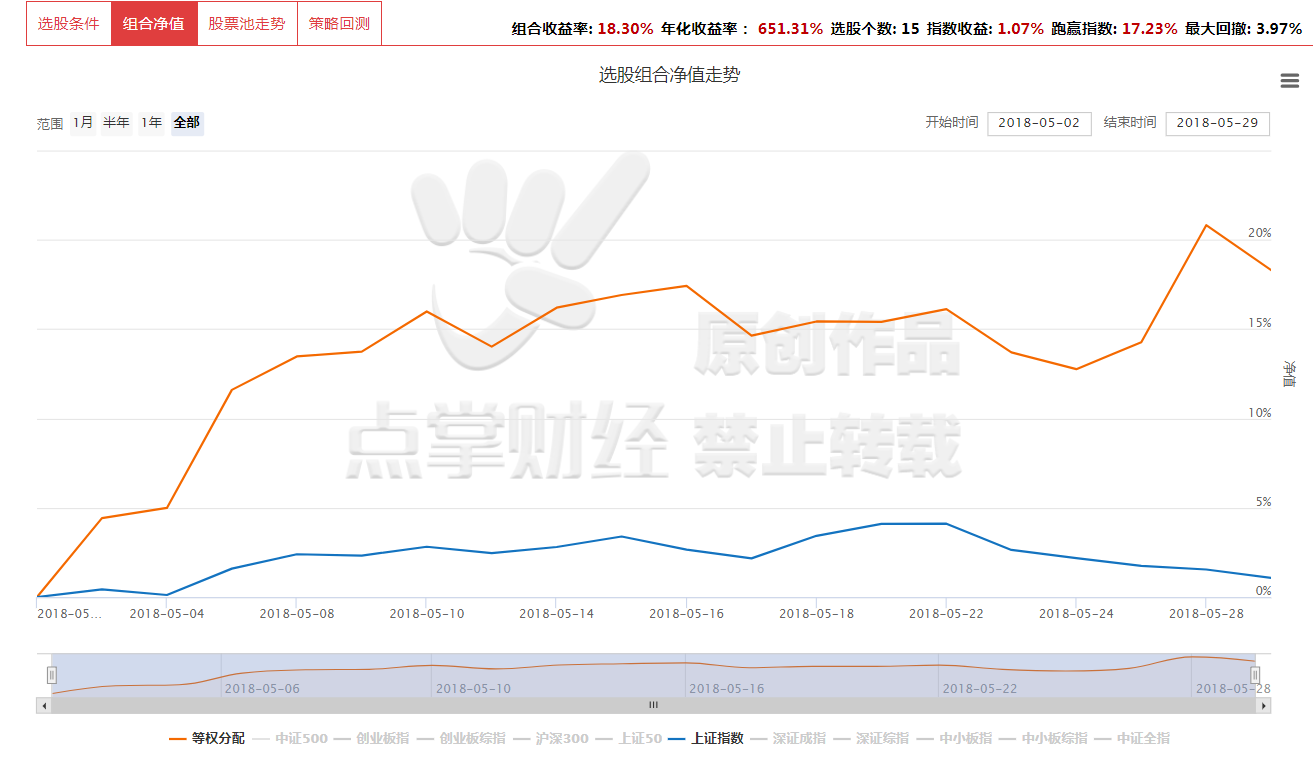Click the navigator scrollbar right arrow
Screen dimensions: 1315x757
1264,705
